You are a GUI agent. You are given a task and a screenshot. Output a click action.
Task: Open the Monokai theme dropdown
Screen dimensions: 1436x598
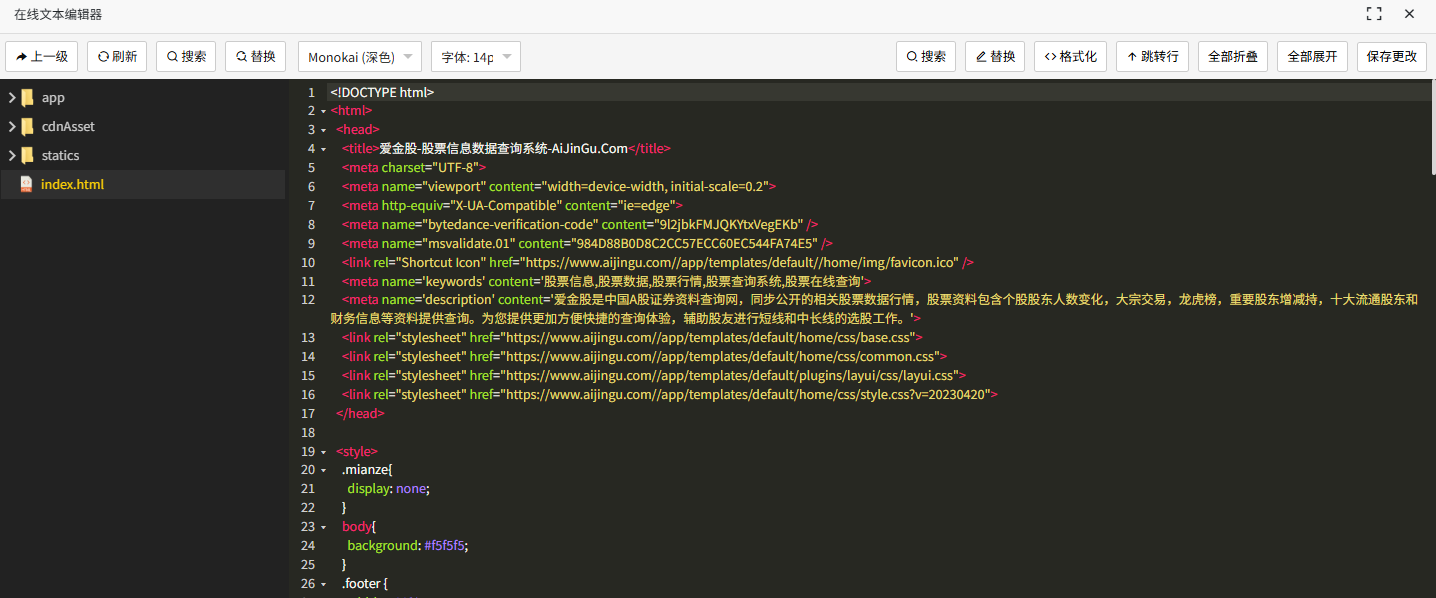359,57
